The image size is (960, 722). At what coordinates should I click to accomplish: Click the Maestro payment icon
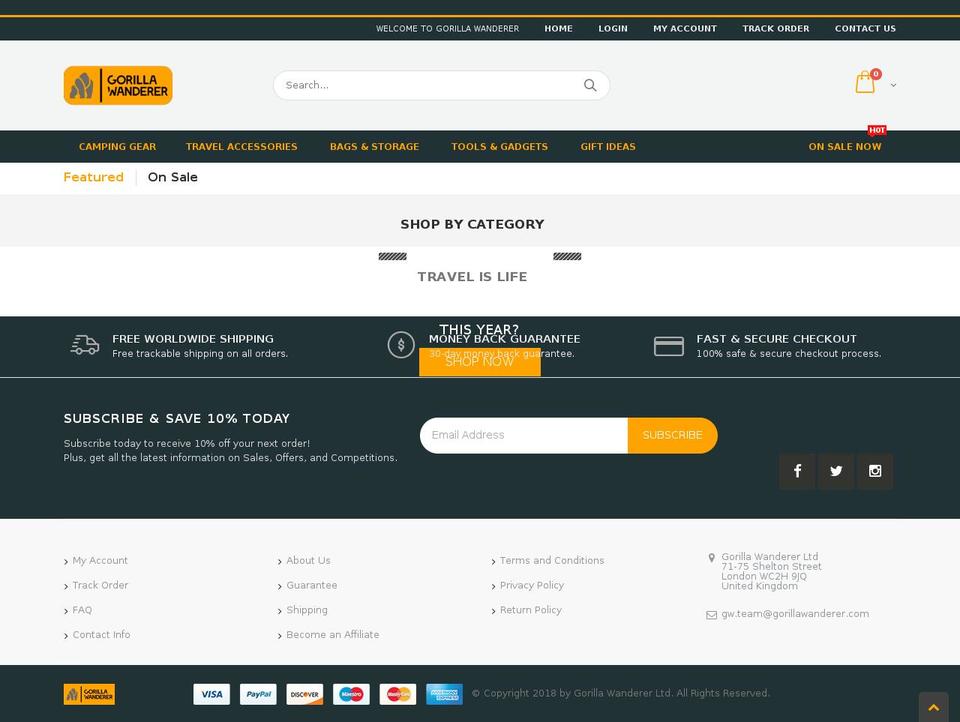point(351,694)
